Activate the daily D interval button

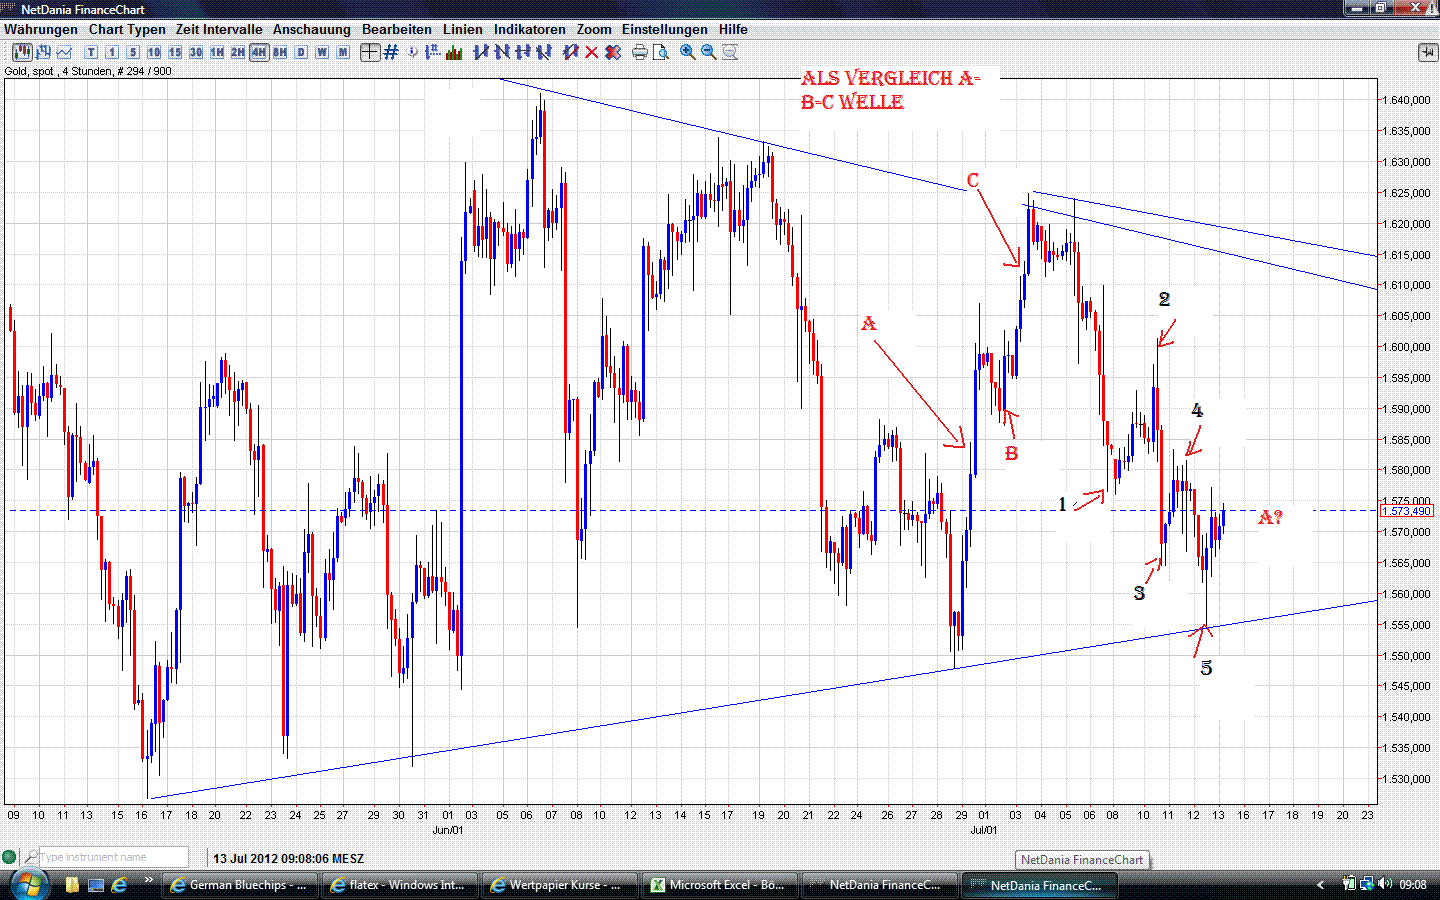point(299,52)
